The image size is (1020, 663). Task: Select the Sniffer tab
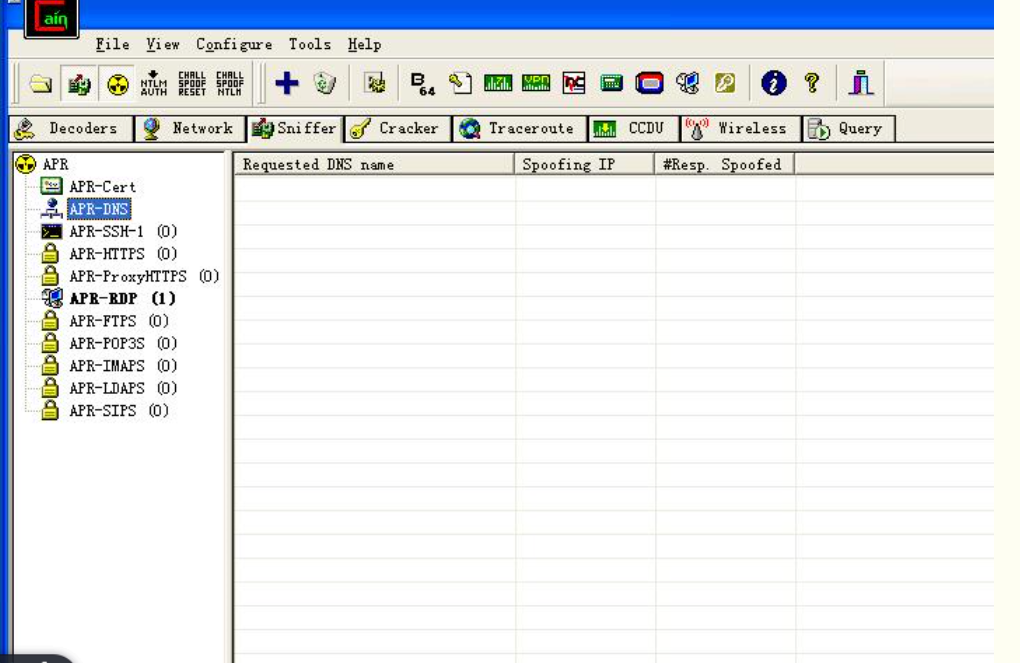click(x=295, y=129)
